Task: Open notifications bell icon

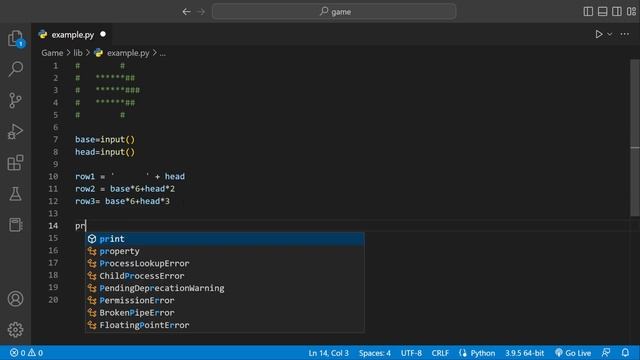Action: [625, 353]
